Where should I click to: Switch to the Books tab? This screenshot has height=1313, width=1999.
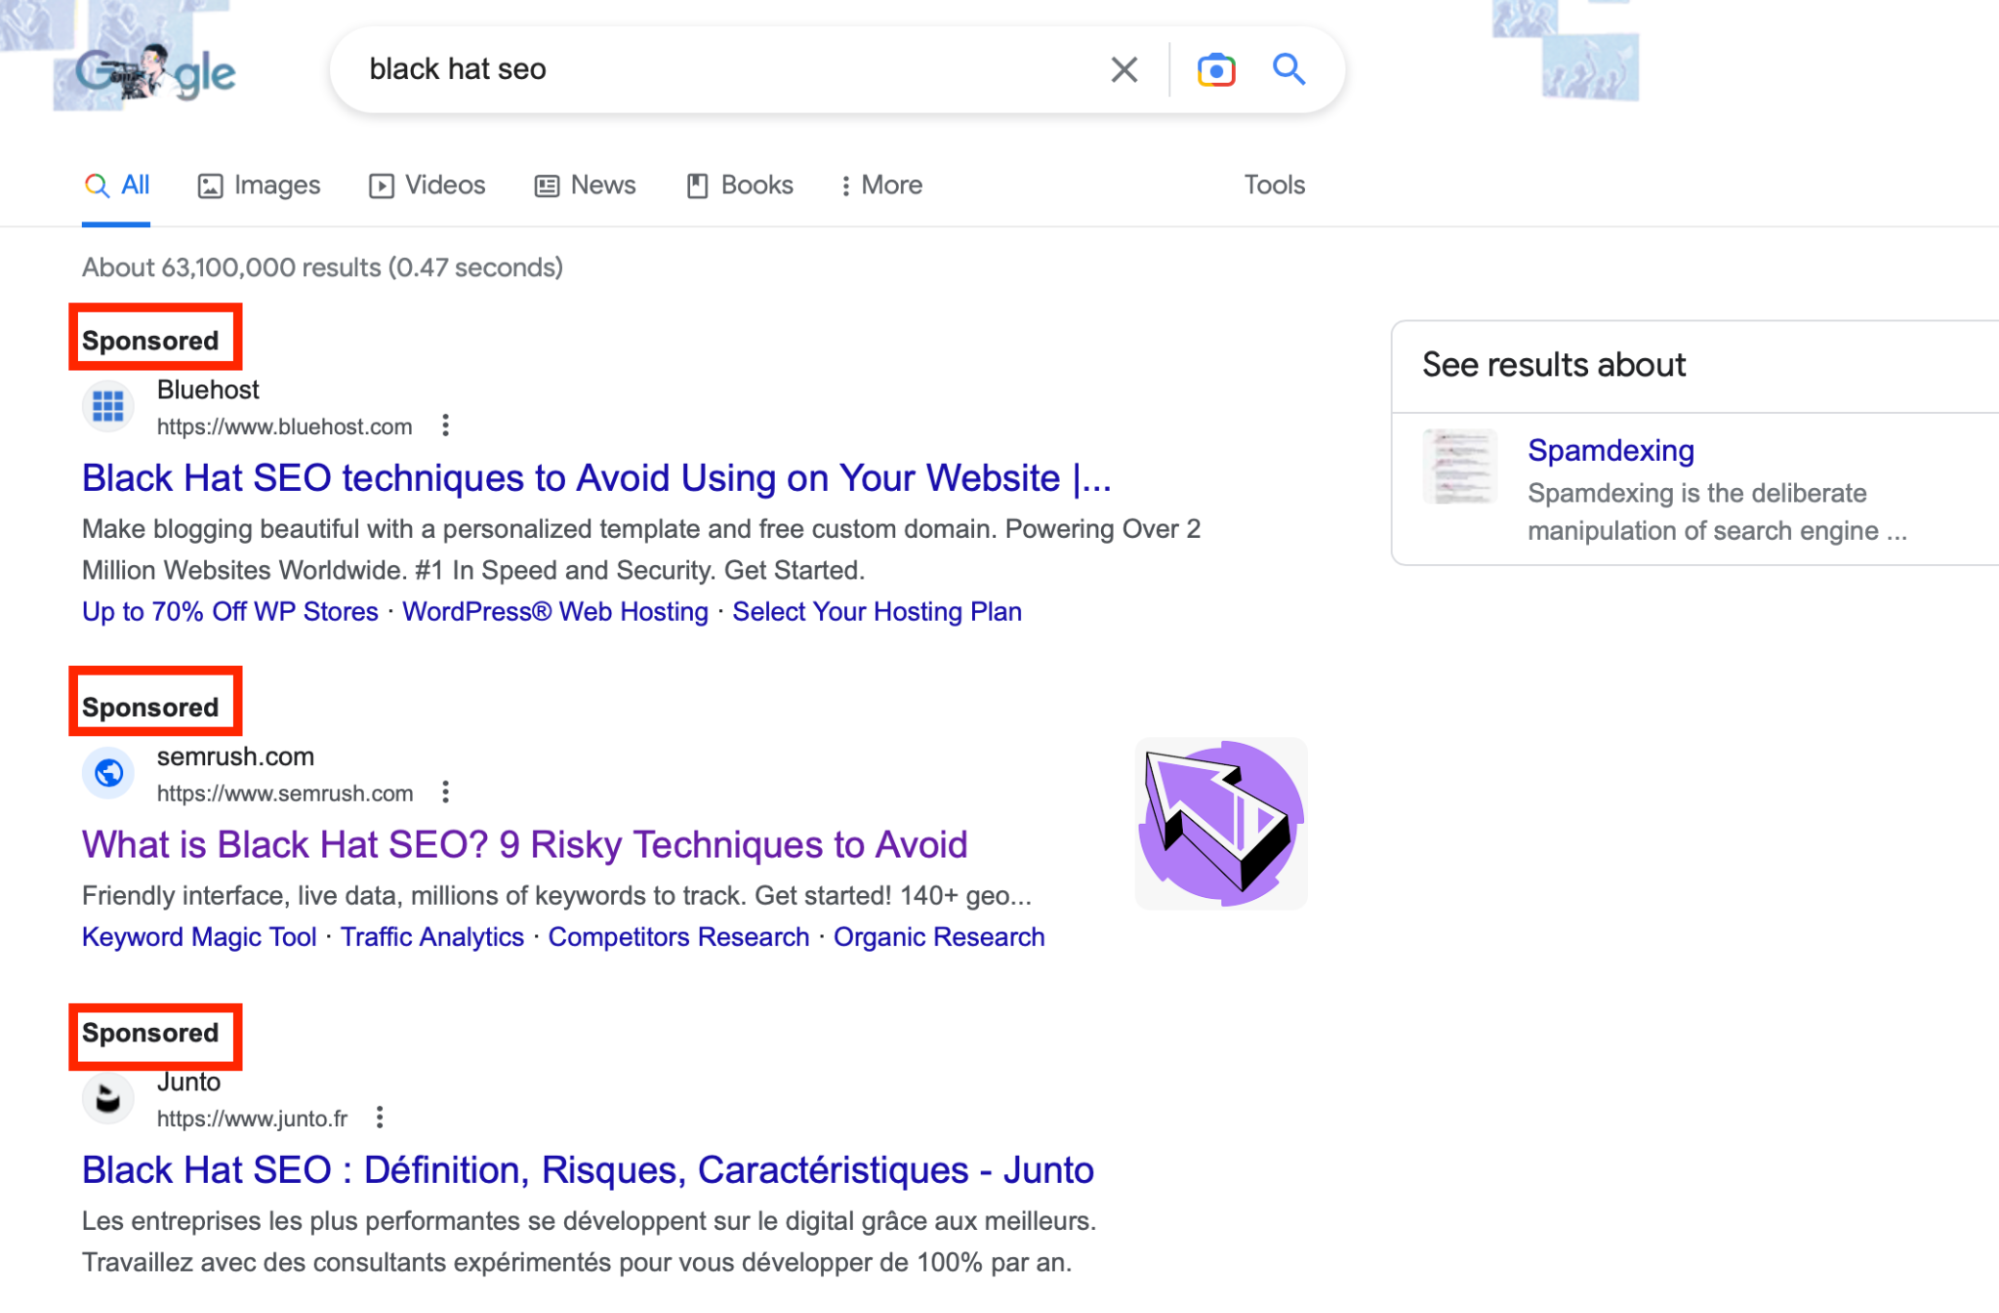tap(740, 186)
